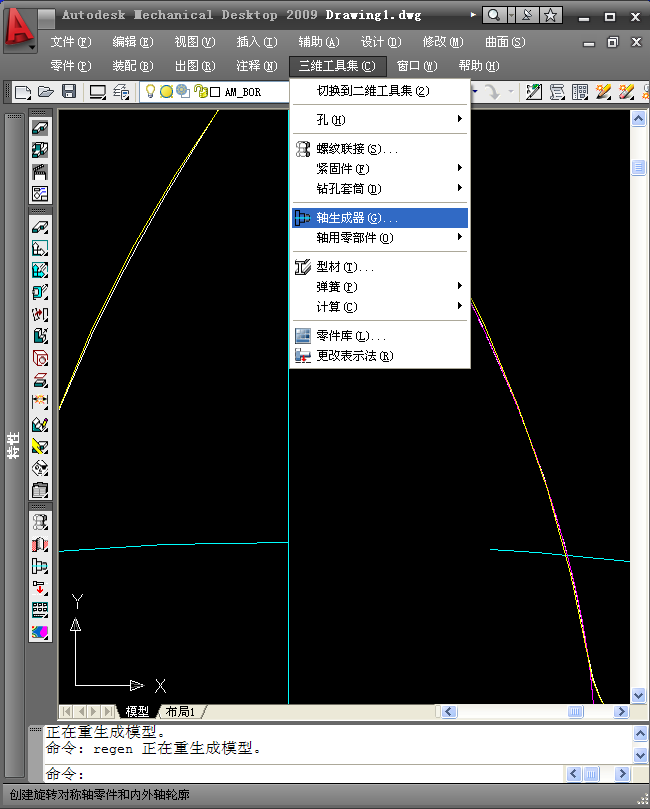Click the Open file folder icon

pos(46,92)
